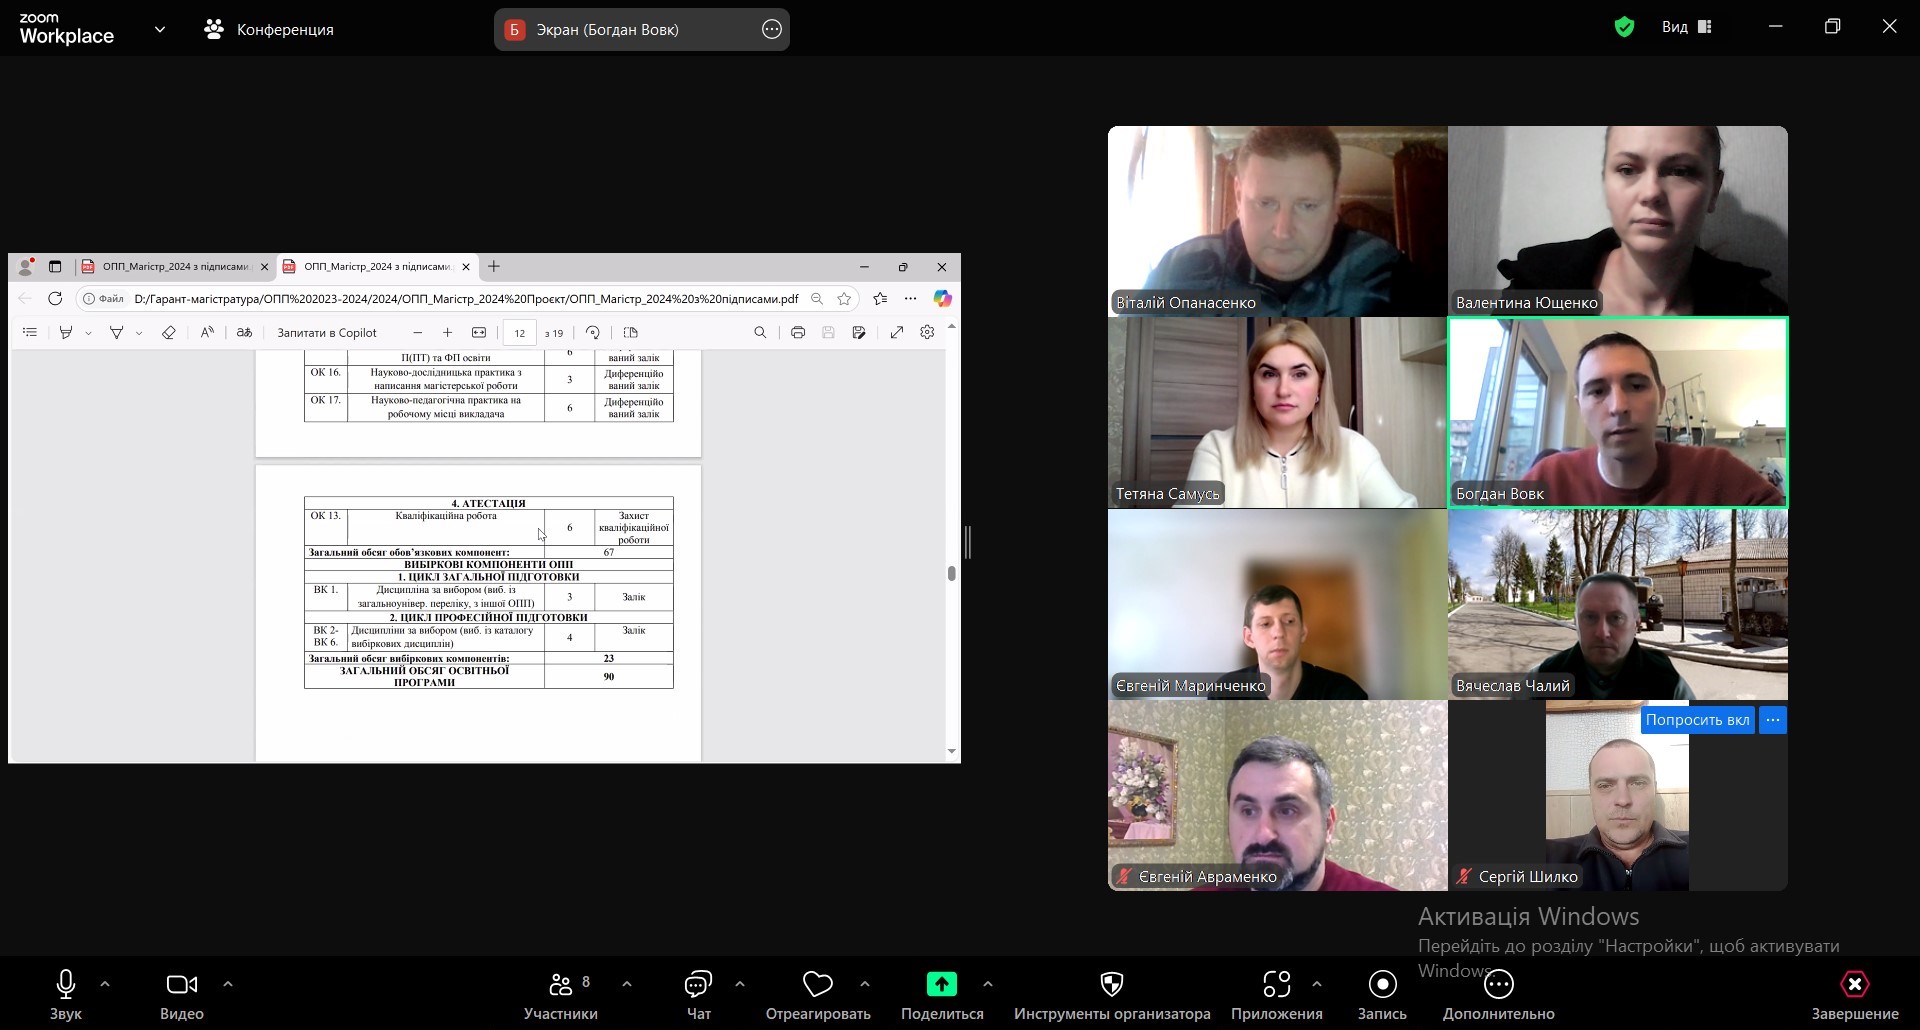
Task: Open the Apps icon
Action: click(1276, 985)
